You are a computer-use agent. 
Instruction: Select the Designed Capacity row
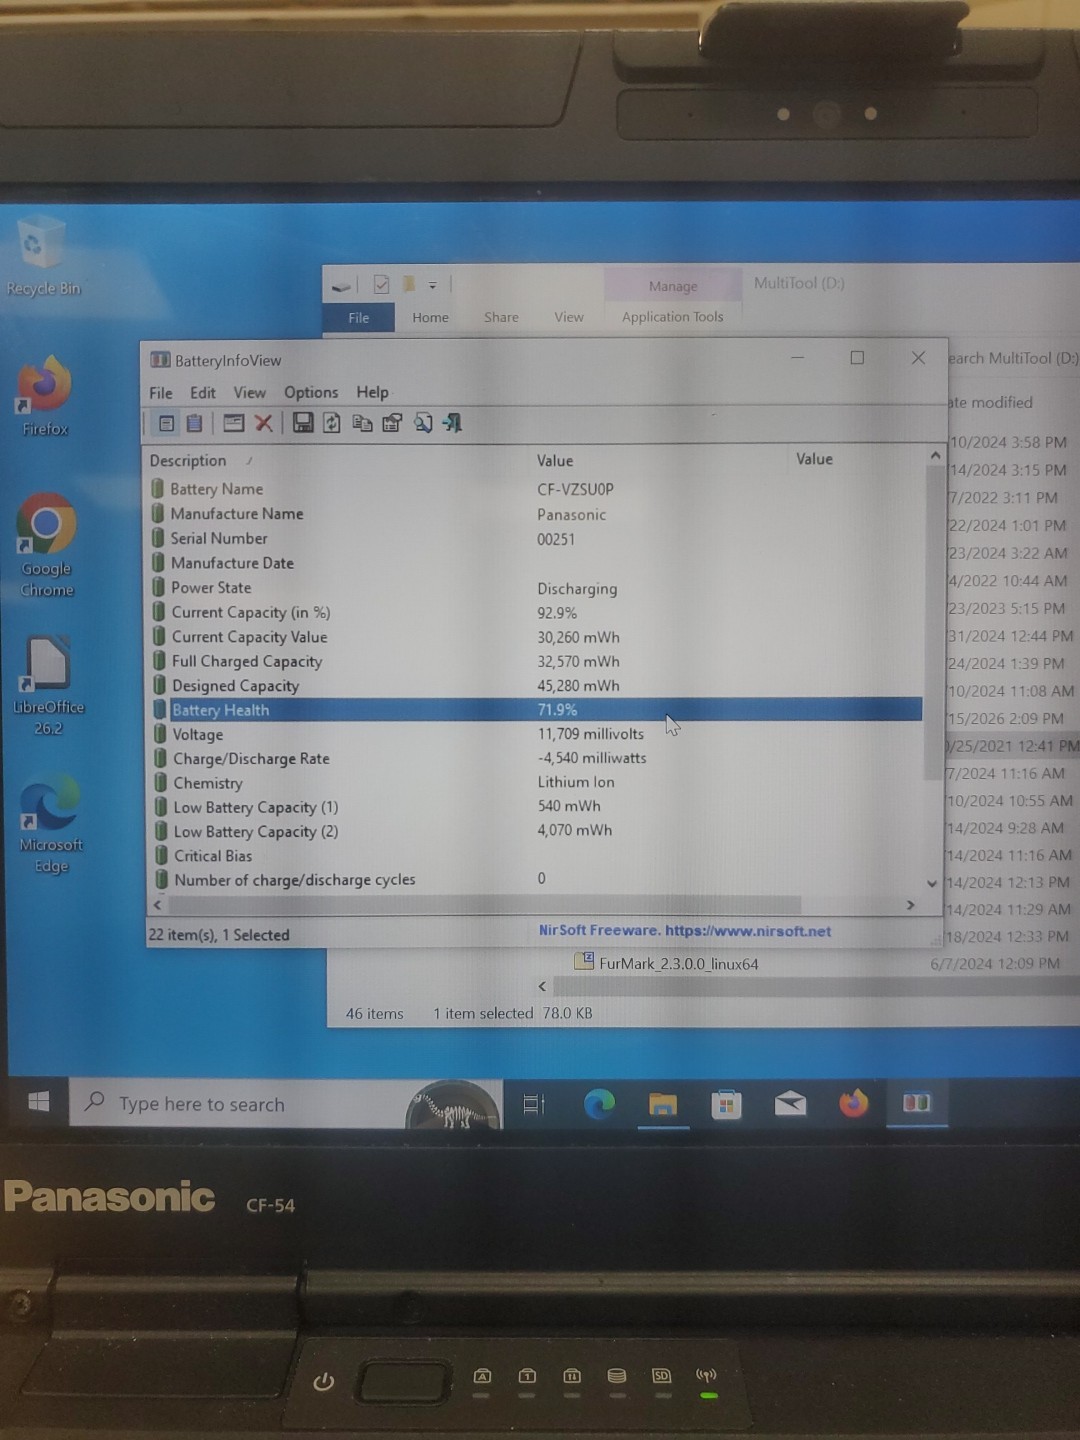535,686
